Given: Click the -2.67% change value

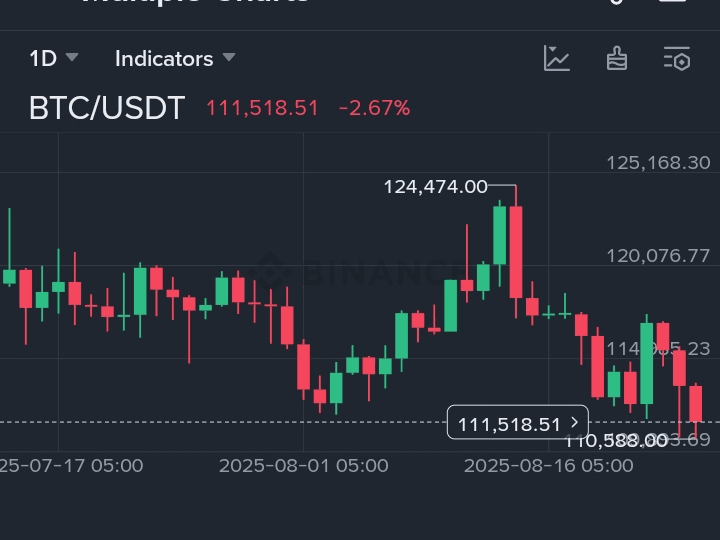Looking at the screenshot, I should pyautogui.click(x=374, y=108).
